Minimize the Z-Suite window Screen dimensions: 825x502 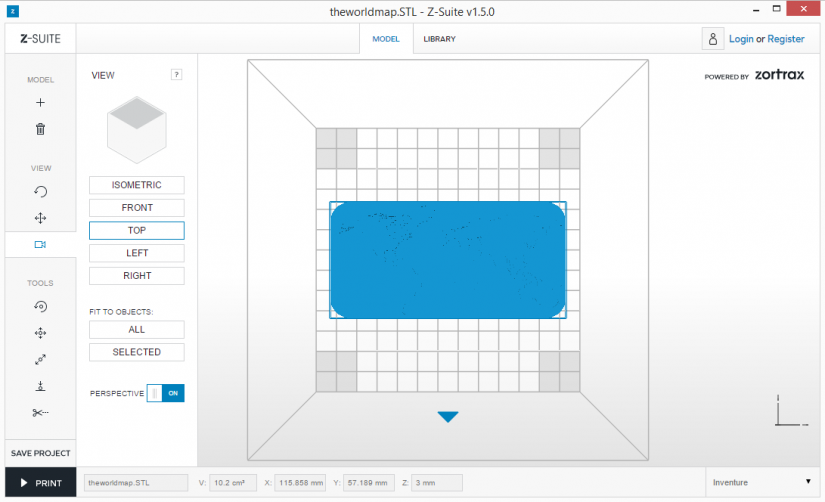[x=756, y=9]
